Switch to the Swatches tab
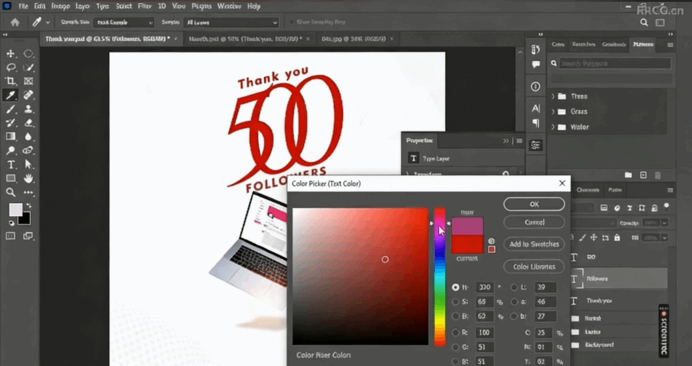Image resolution: width=692 pixels, height=366 pixels. click(584, 44)
